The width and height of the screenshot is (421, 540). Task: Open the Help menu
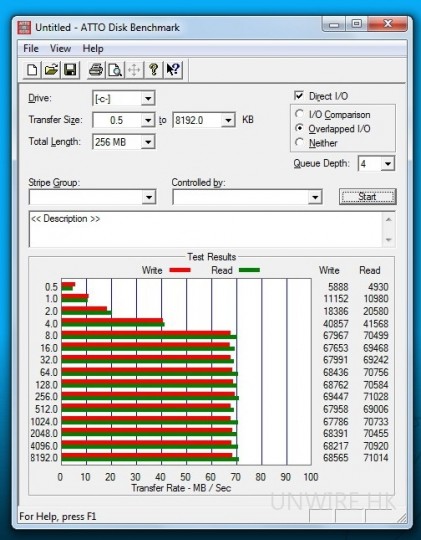pyautogui.click(x=93, y=48)
